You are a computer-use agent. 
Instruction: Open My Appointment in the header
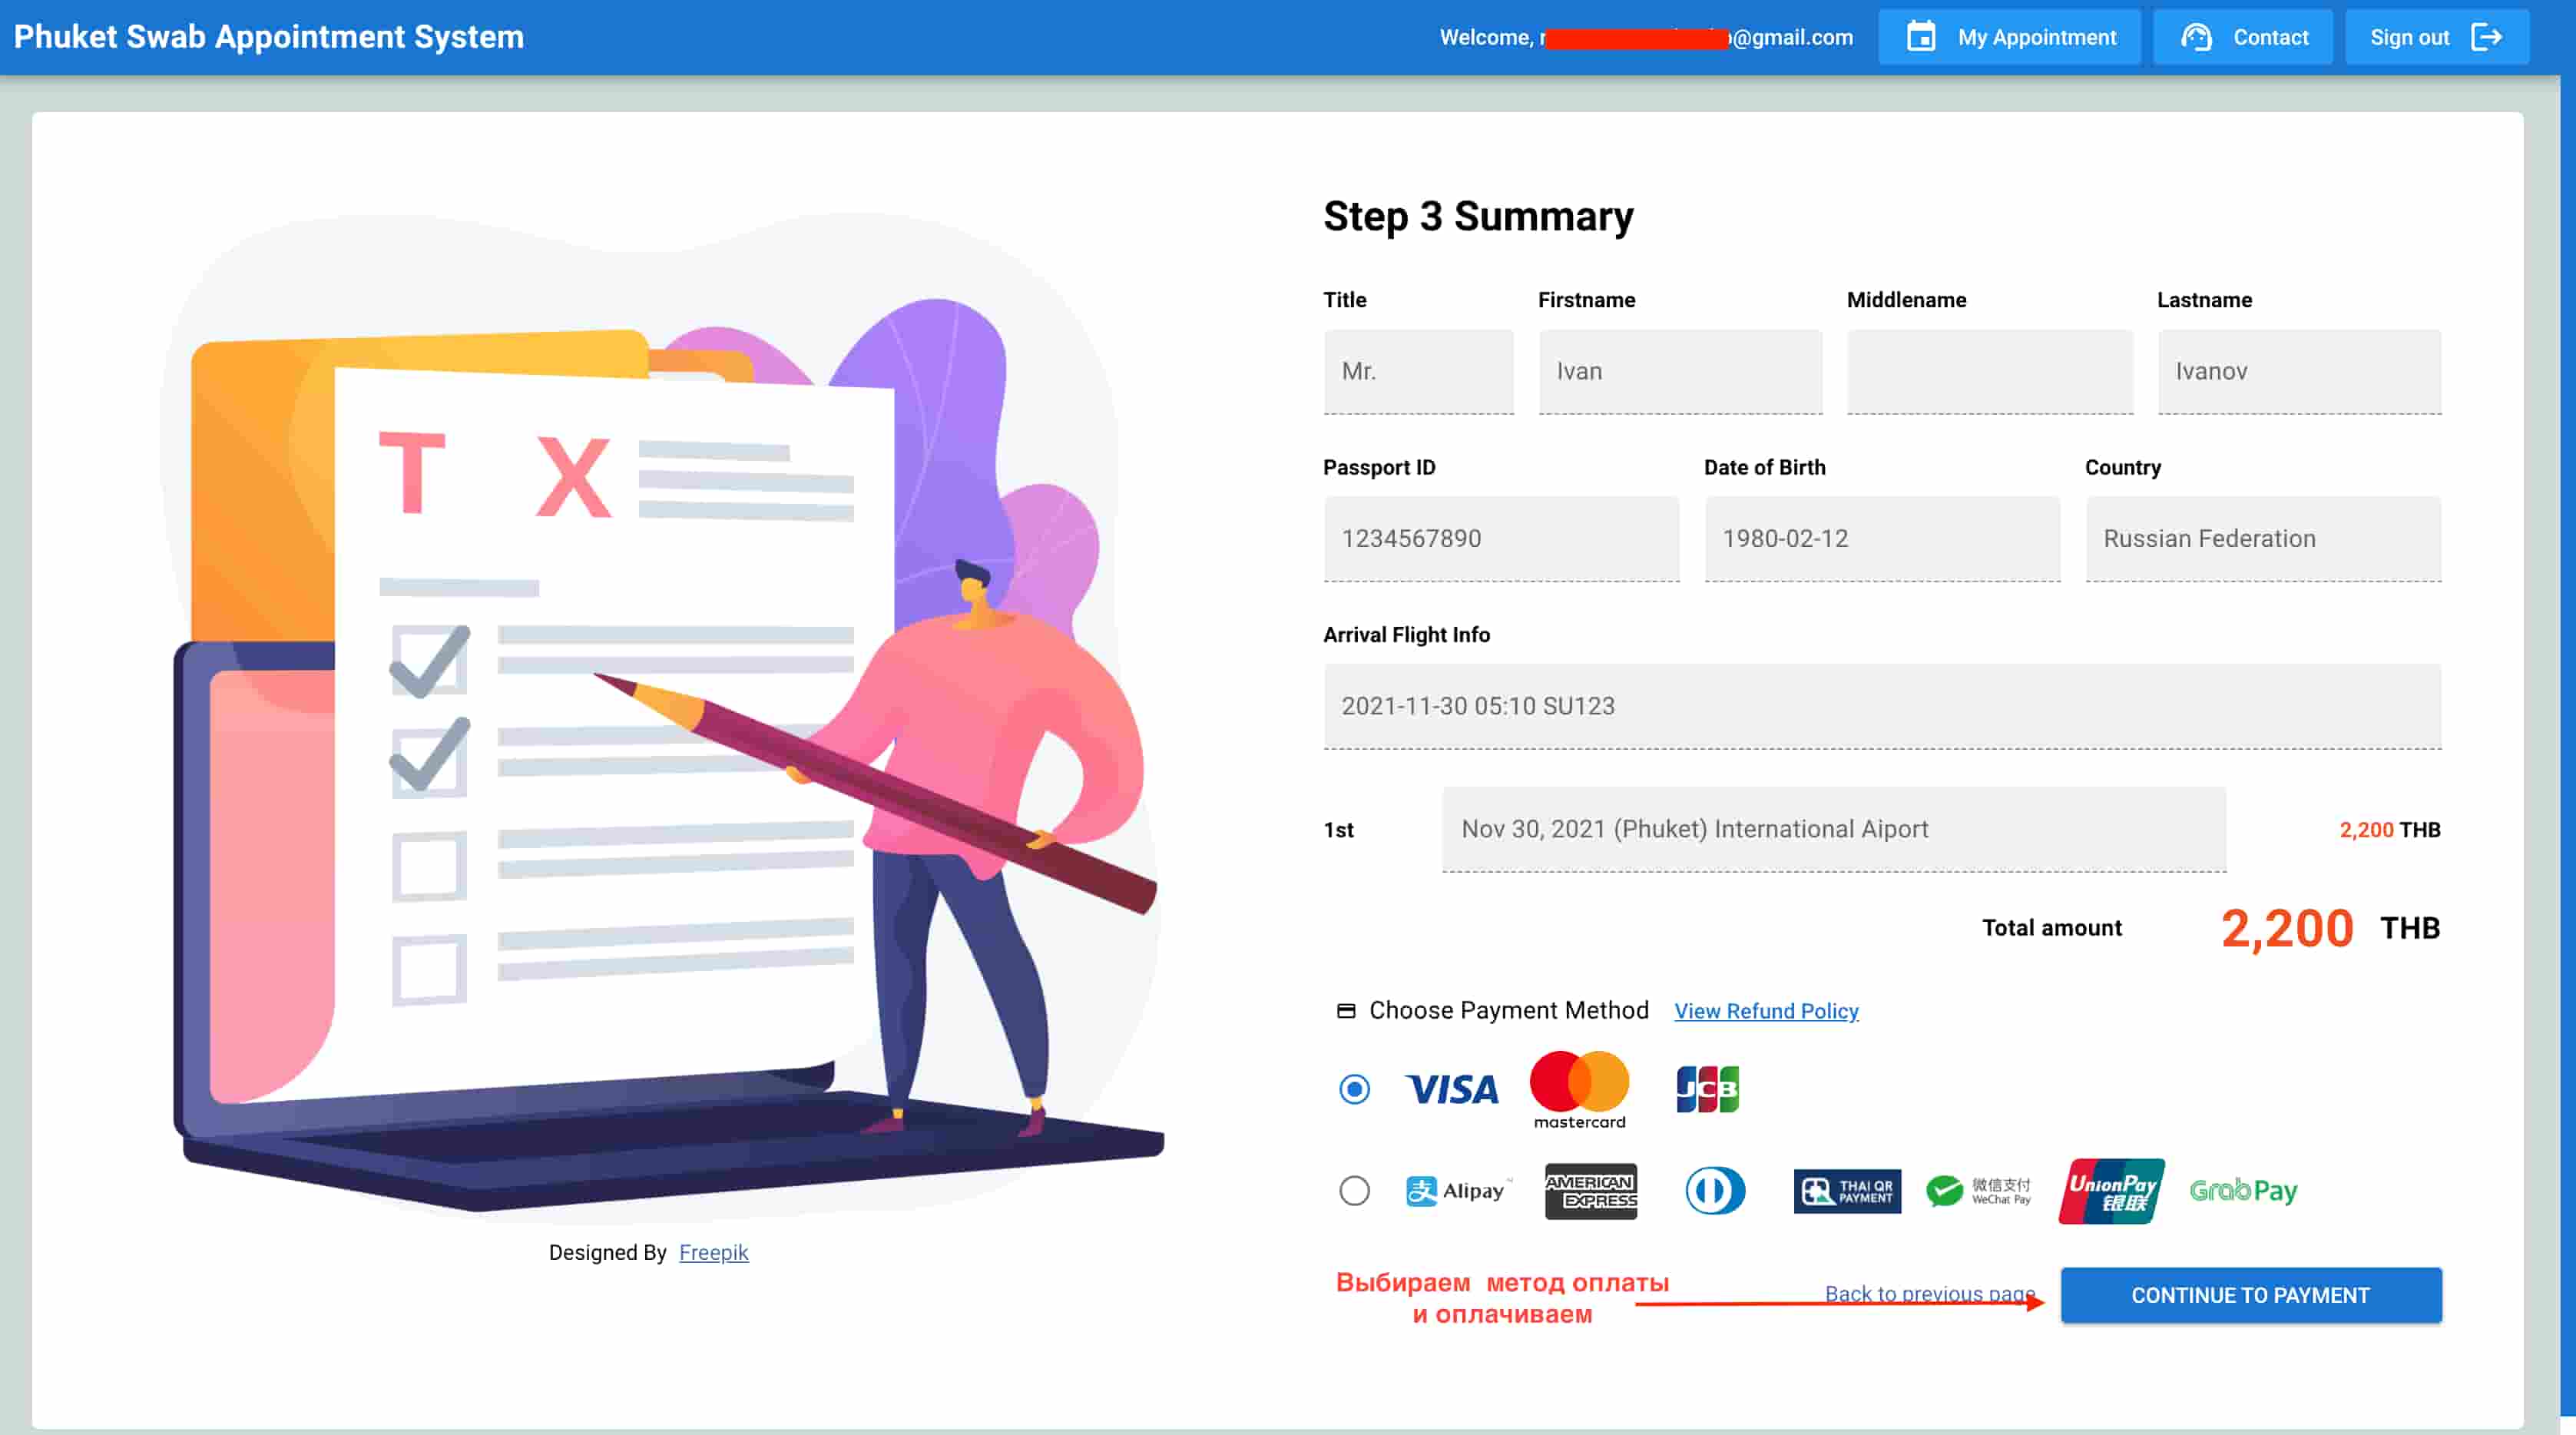click(x=2010, y=37)
